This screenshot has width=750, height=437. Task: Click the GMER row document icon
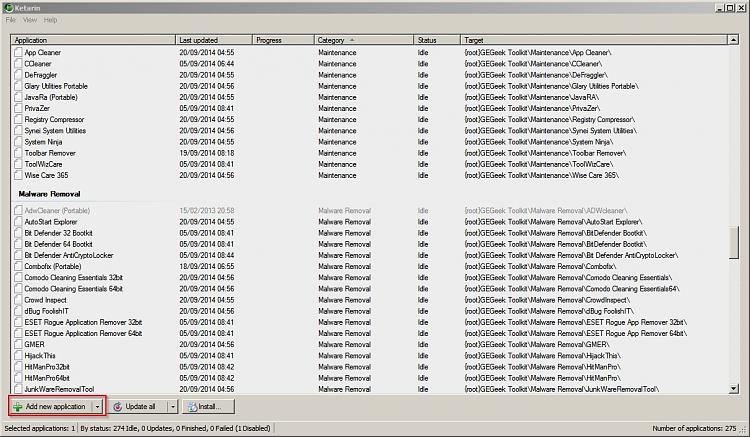pos(18,344)
